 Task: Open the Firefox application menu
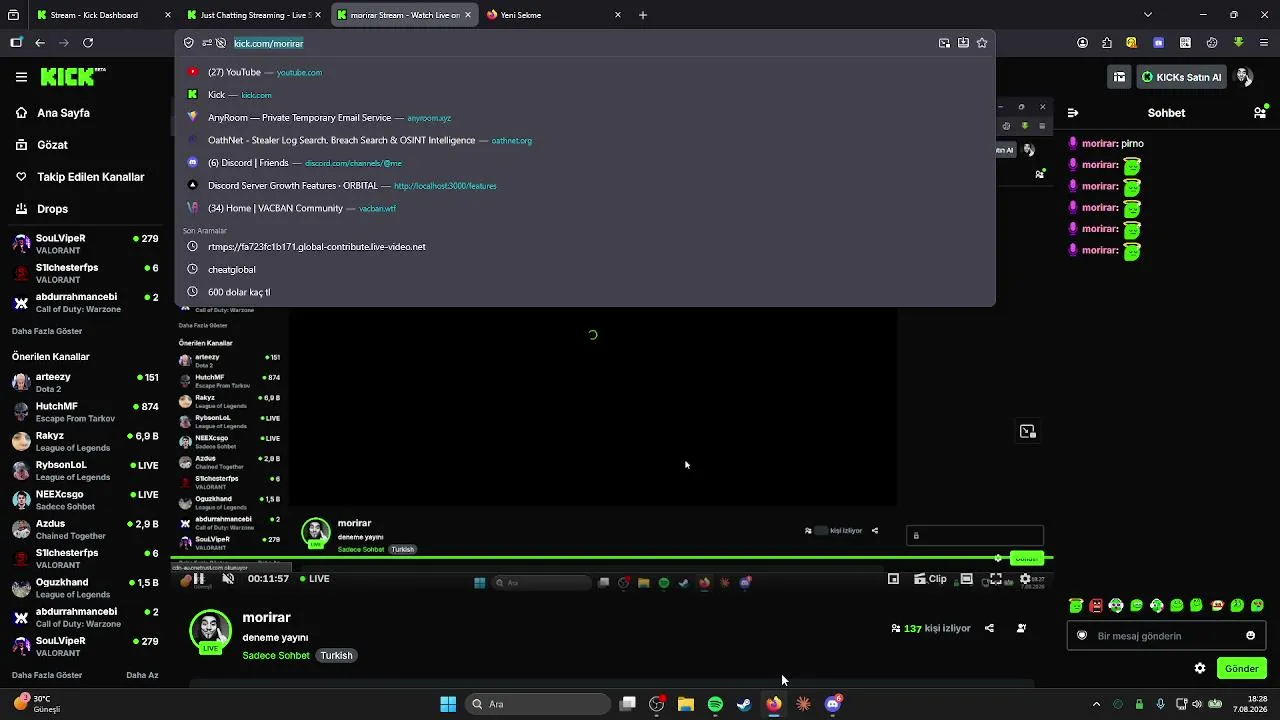pyautogui.click(x=1263, y=43)
